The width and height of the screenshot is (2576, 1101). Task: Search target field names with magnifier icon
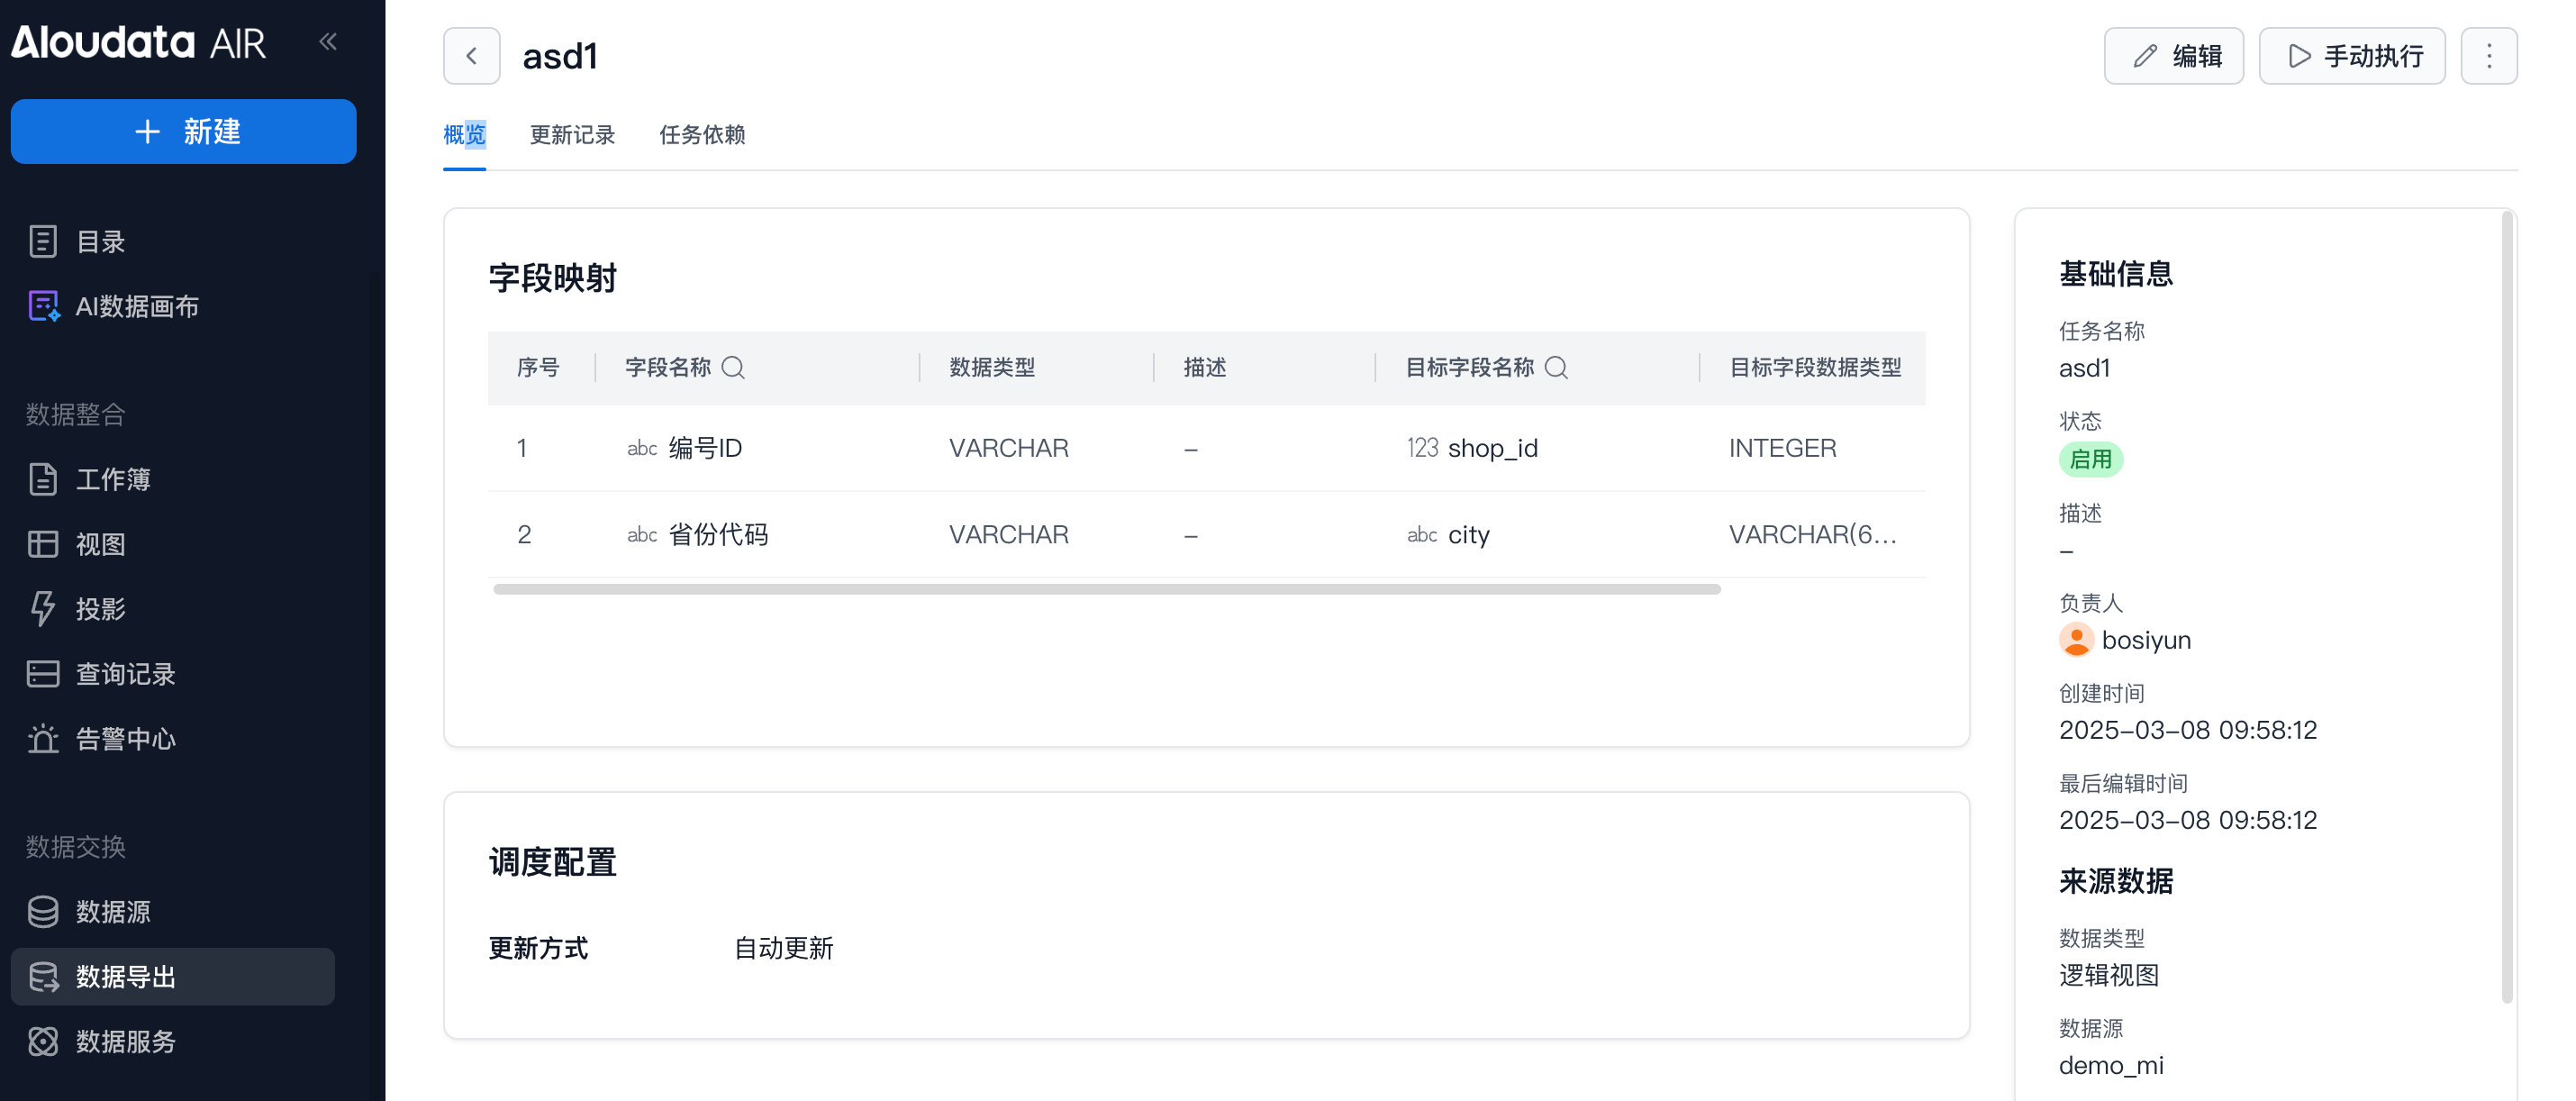tap(1556, 368)
